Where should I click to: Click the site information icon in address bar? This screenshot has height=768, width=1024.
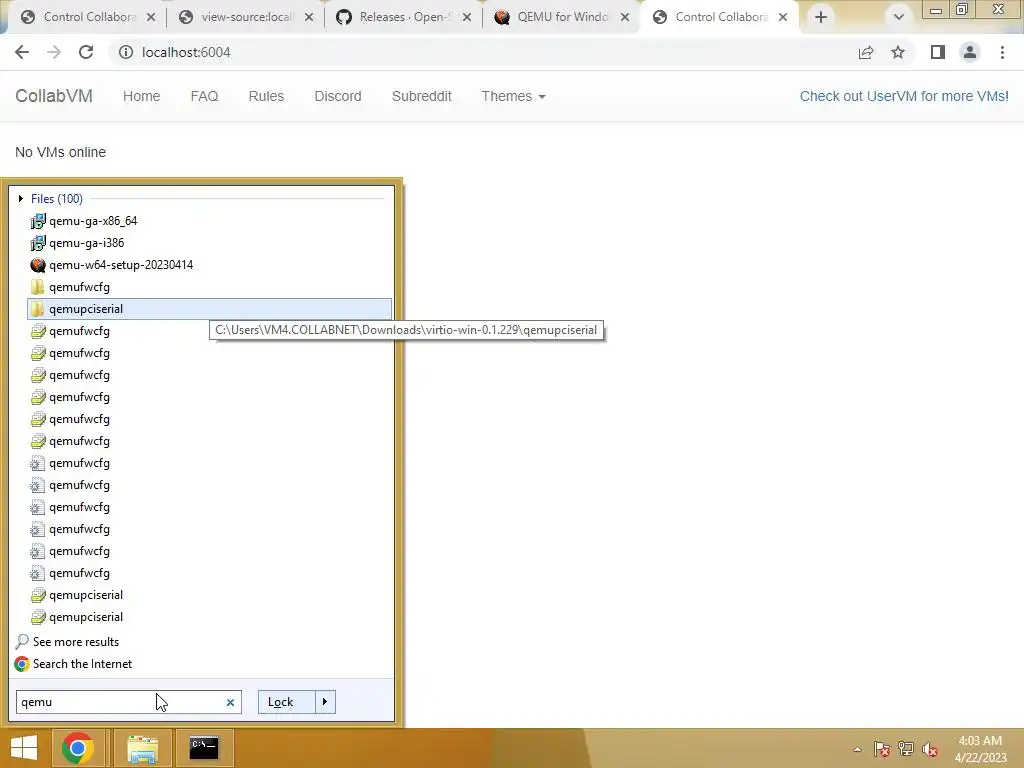click(125, 52)
